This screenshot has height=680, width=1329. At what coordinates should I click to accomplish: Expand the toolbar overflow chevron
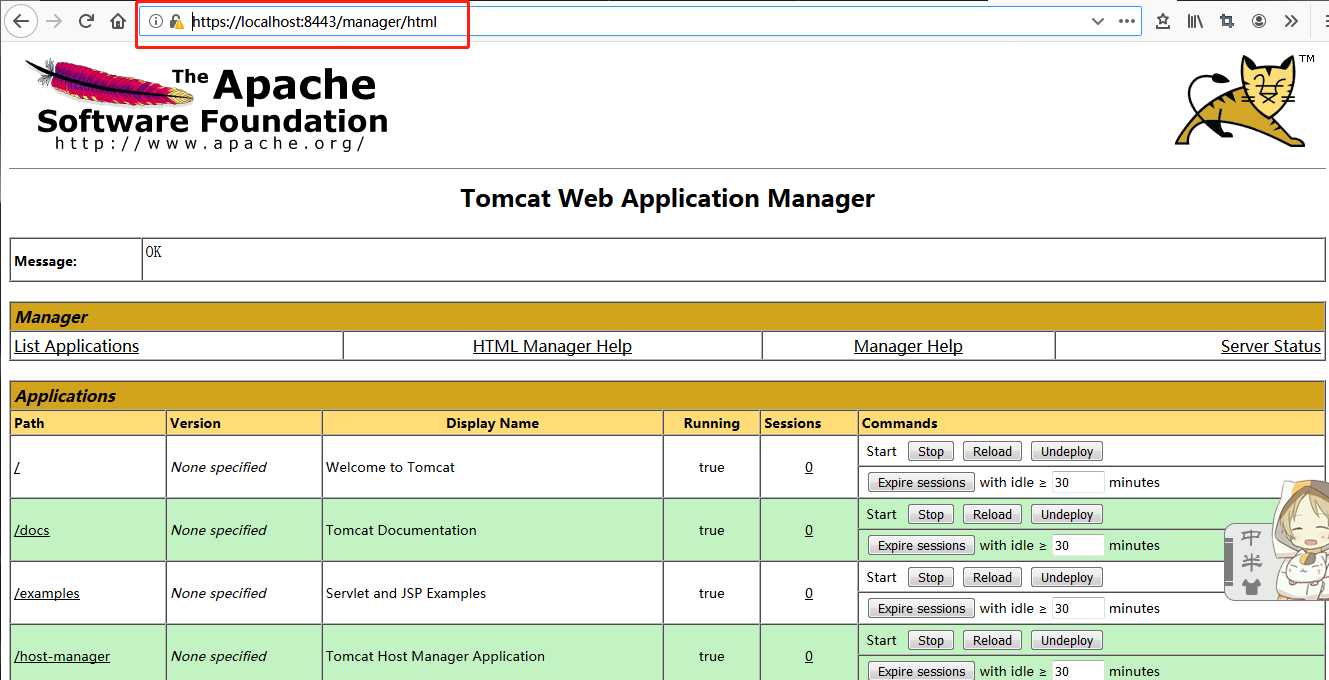(1291, 21)
